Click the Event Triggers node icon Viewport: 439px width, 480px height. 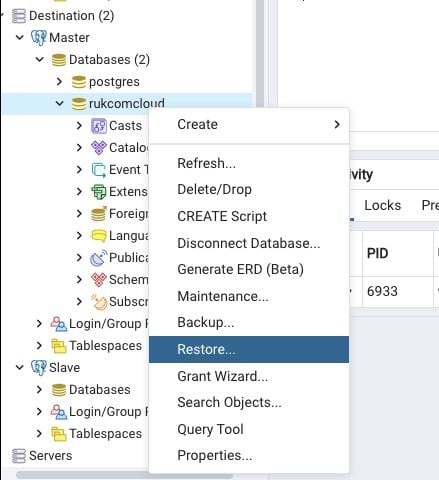99,170
